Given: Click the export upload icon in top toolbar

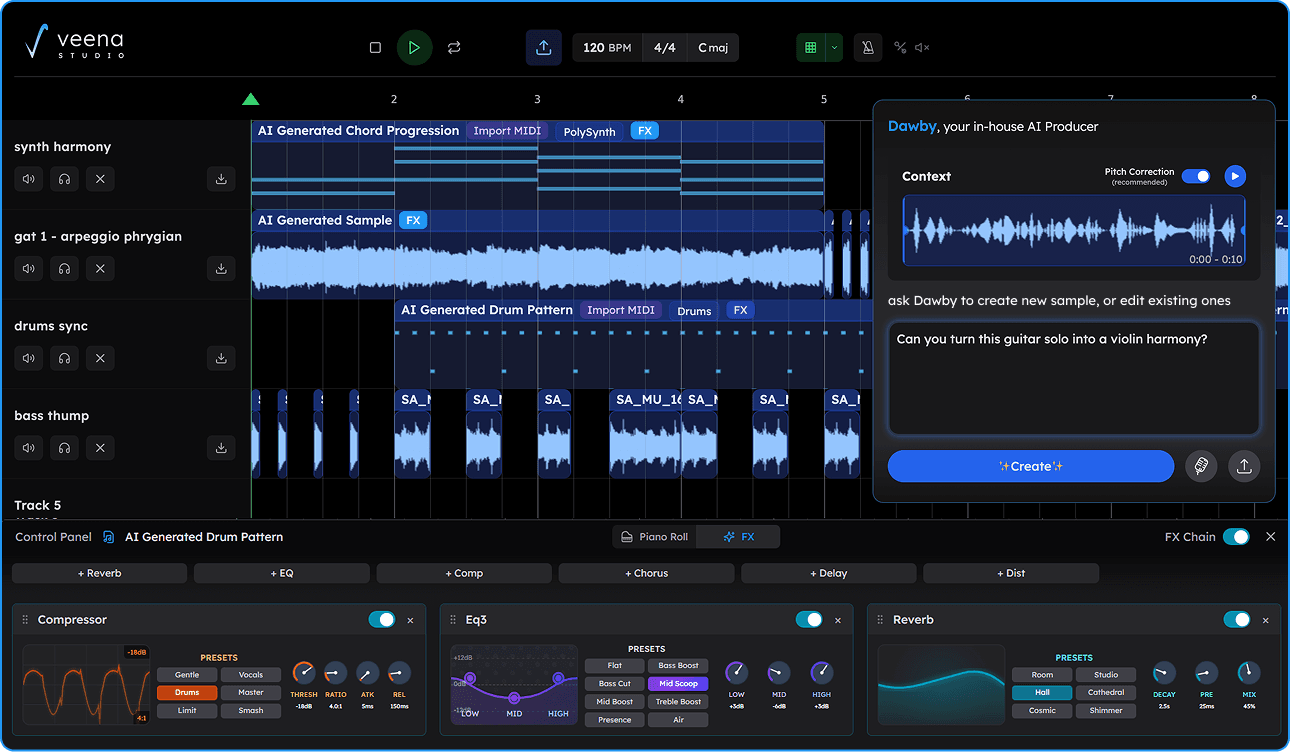Looking at the screenshot, I should [x=544, y=47].
